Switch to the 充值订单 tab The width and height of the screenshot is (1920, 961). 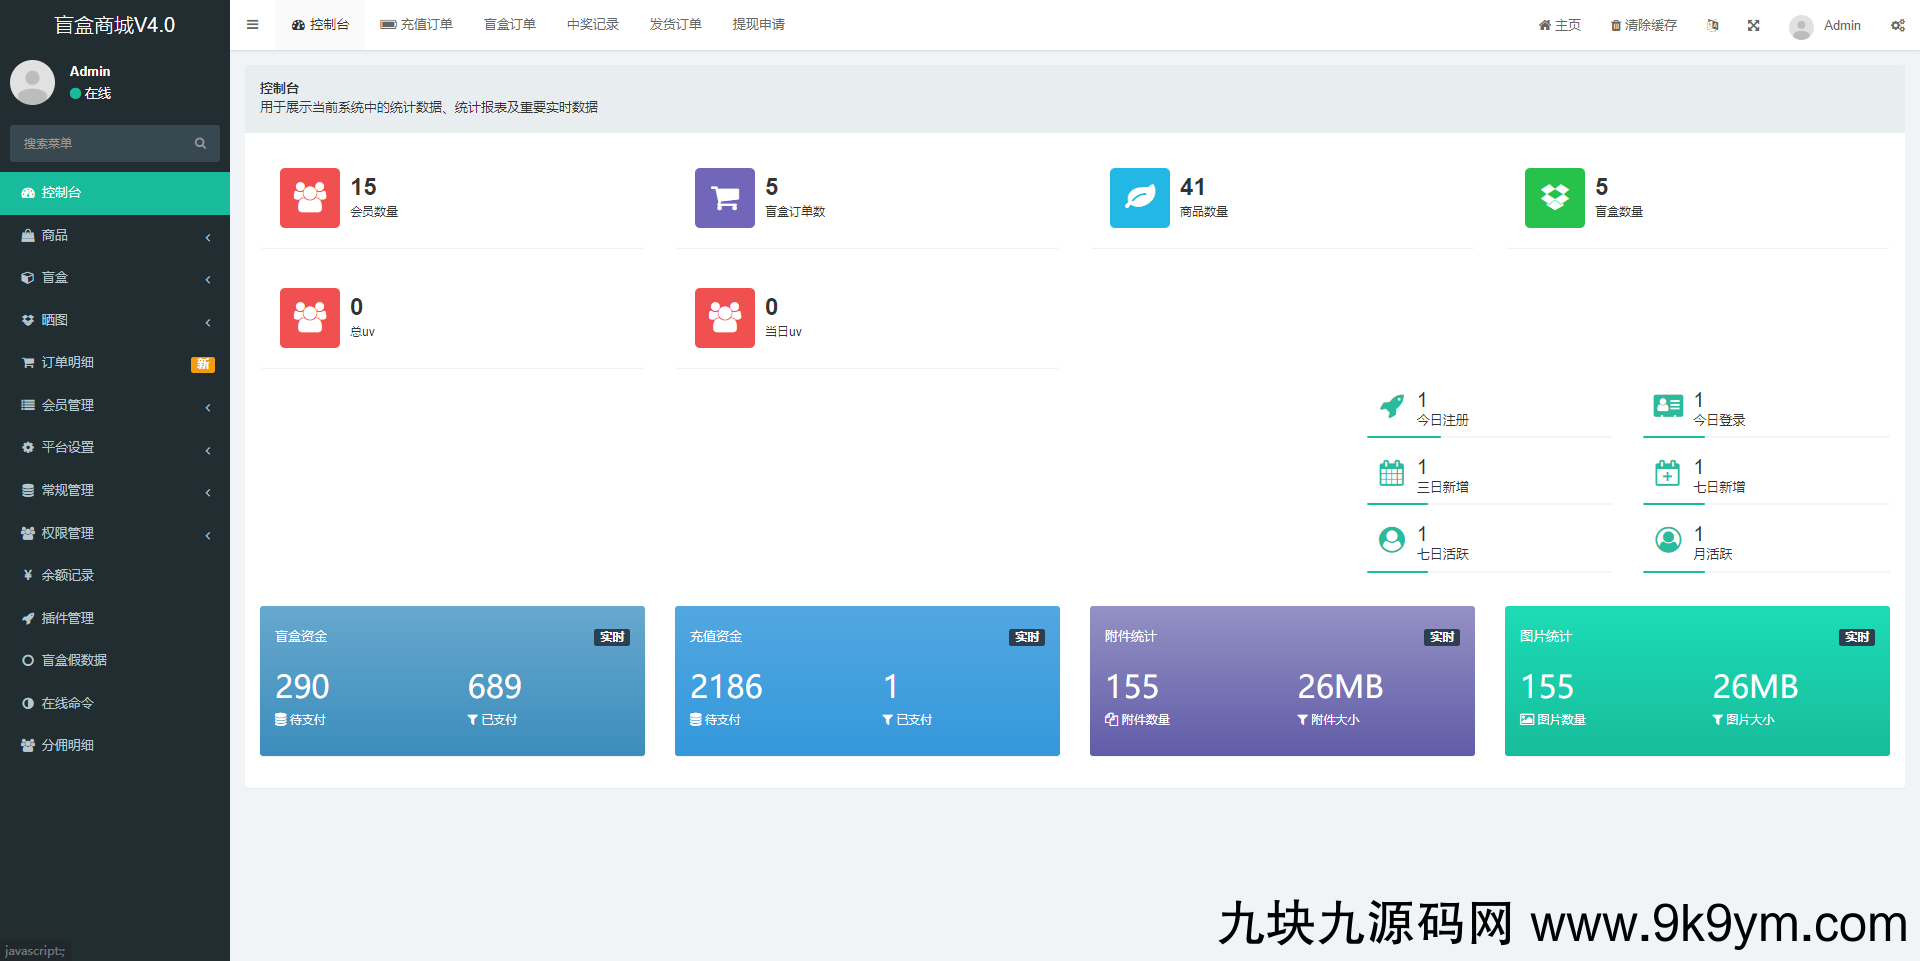click(417, 25)
